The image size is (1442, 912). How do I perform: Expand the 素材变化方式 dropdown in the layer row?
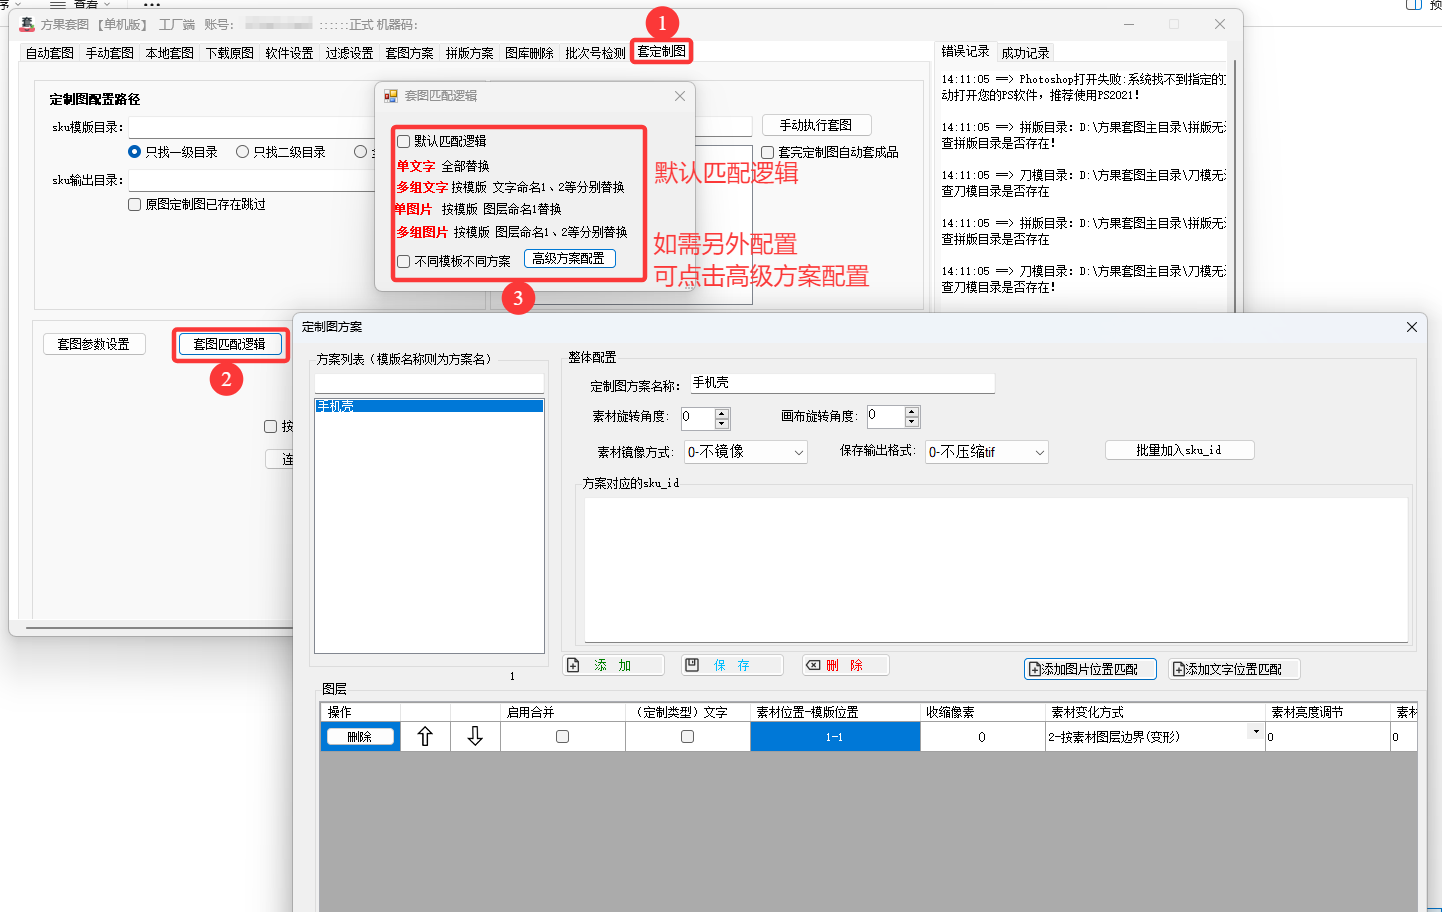click(1256, 732)
